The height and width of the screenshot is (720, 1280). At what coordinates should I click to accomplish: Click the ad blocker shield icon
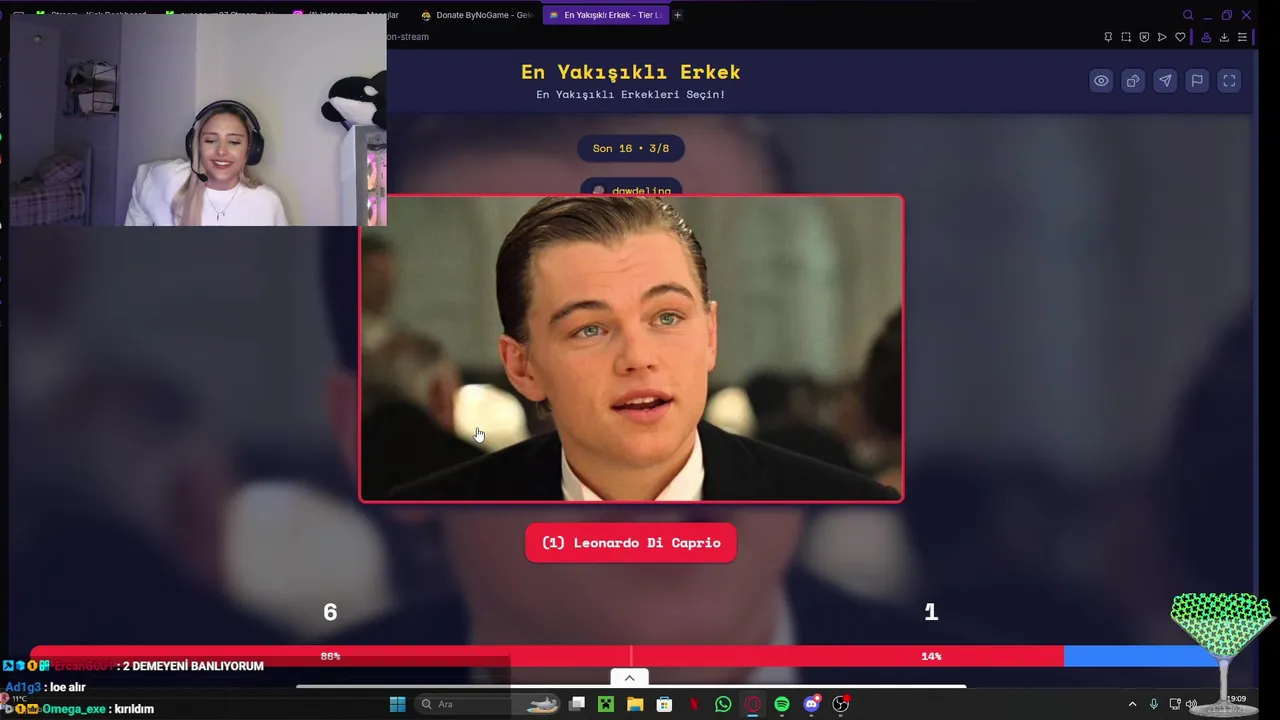(x=1144, y=37)
